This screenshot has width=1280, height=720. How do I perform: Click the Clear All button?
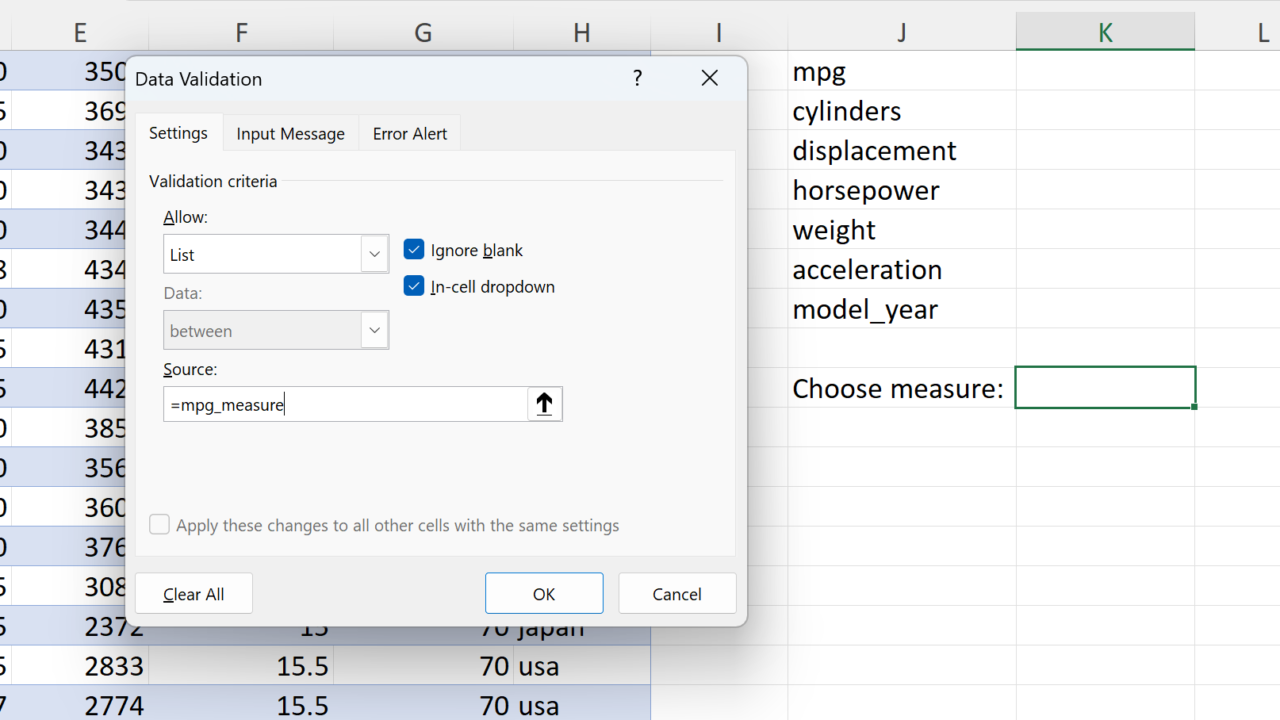coord(194,594)
